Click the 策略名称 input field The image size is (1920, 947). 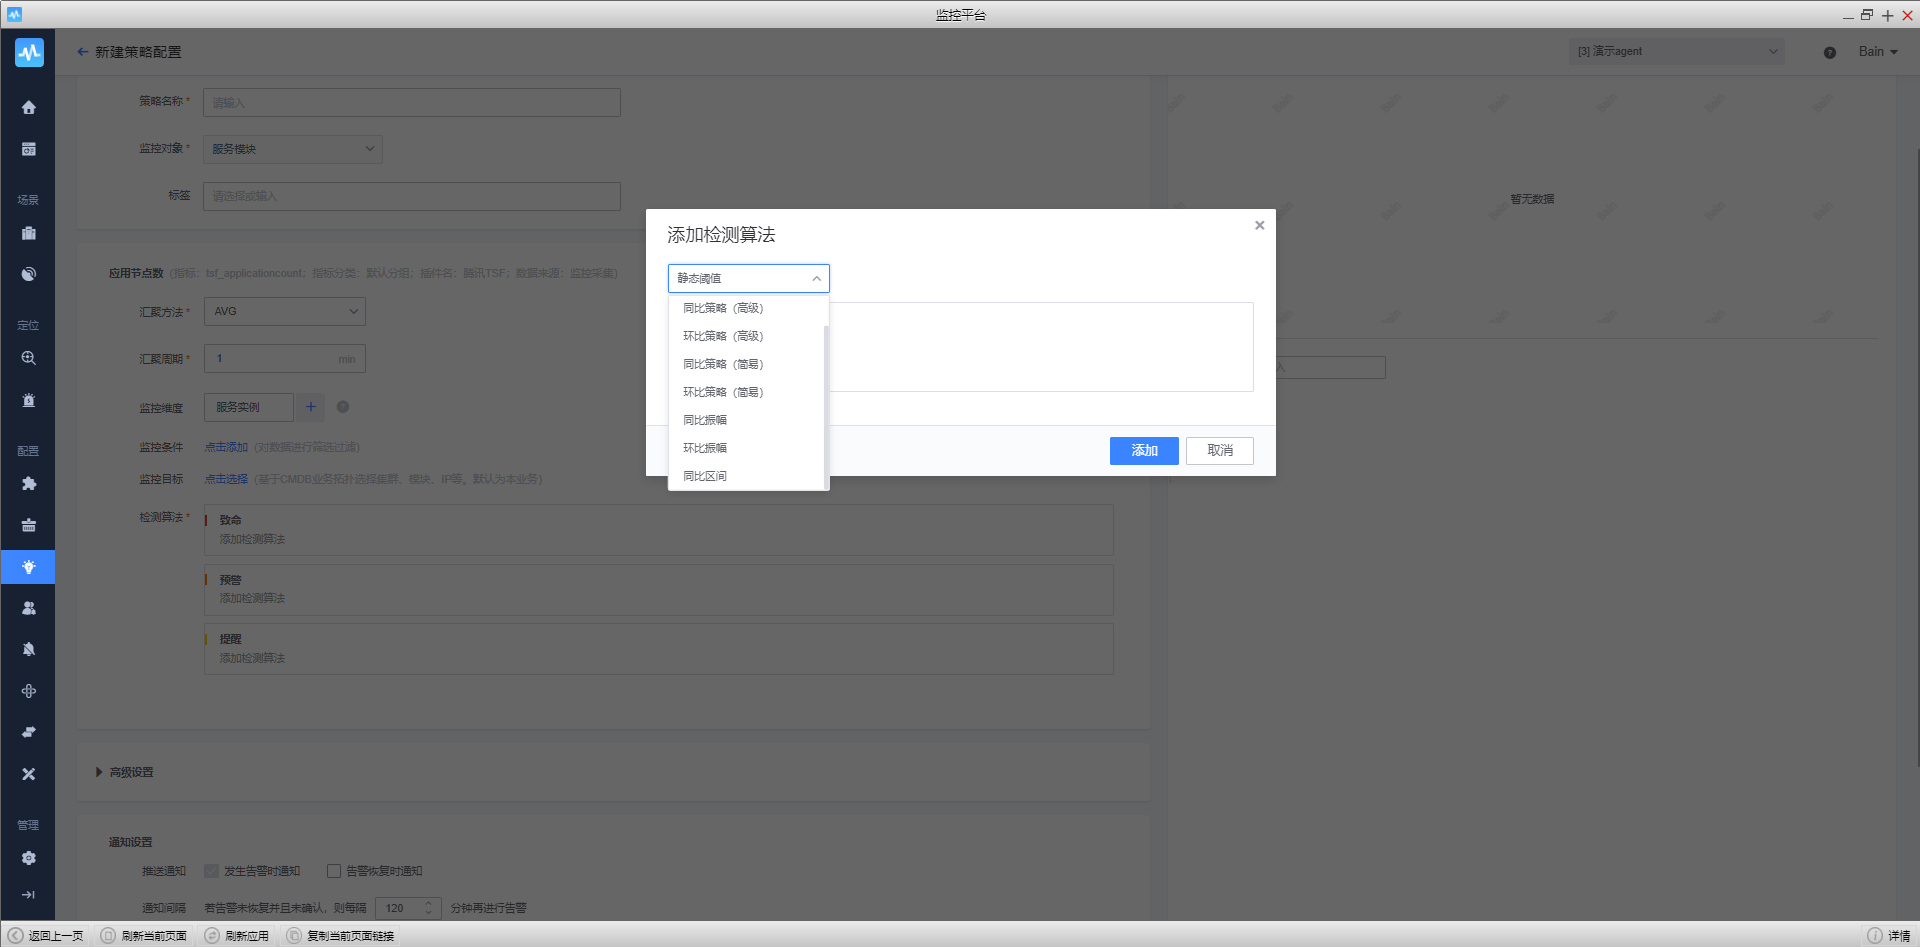point(412,102)
